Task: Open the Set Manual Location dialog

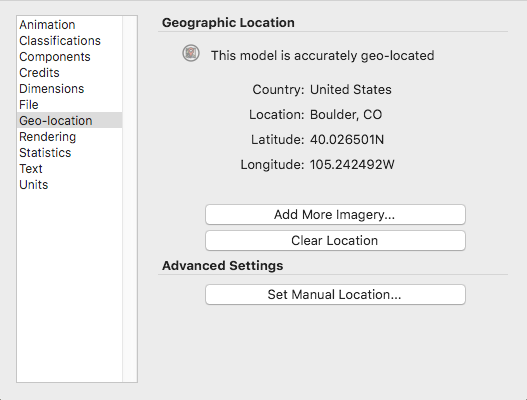Action: pos(335,294)
